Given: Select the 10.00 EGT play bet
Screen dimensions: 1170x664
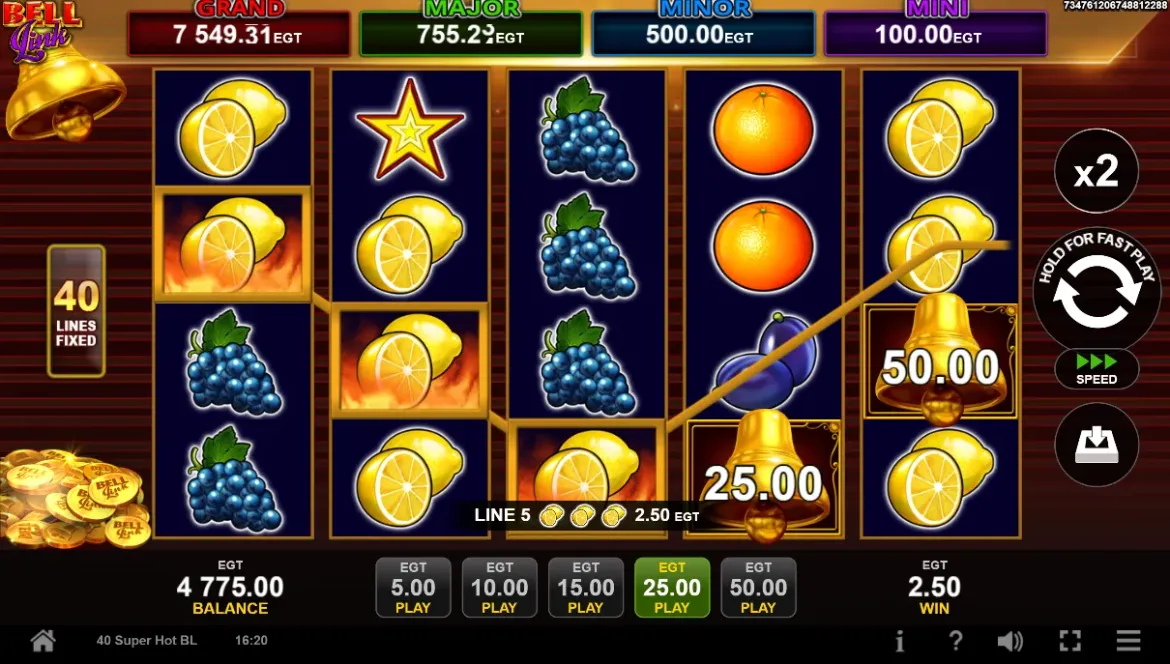Looking at the screenshot, I should [x=499, y=587].
